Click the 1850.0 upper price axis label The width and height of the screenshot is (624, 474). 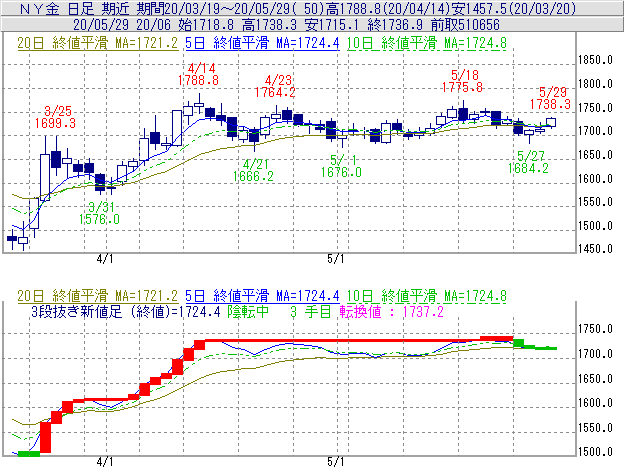pyautogui.click(x=595, y=60)
